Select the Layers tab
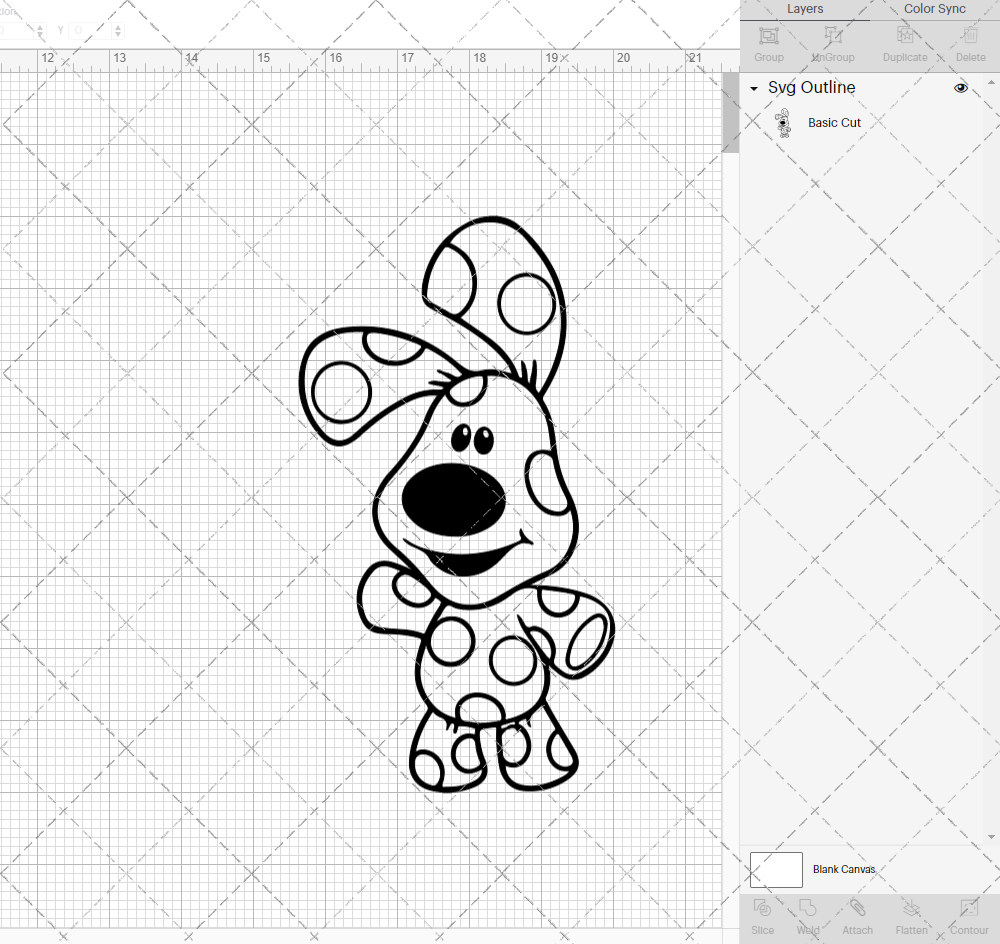 click(805, 9)
